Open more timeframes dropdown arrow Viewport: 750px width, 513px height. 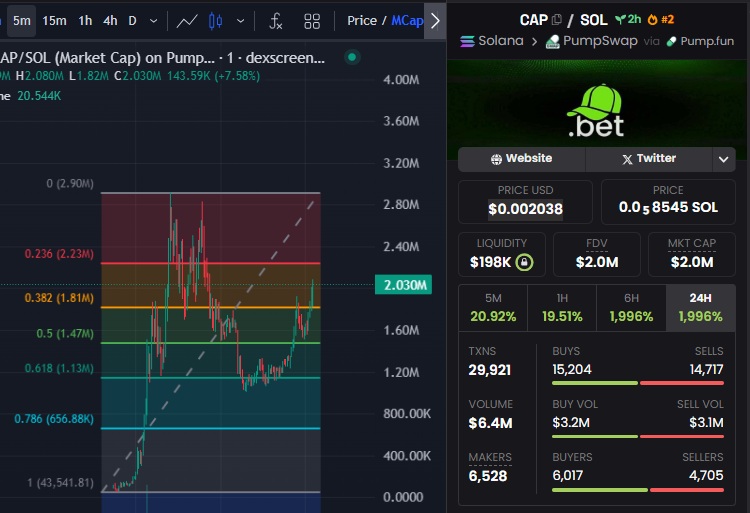point(154,21)
